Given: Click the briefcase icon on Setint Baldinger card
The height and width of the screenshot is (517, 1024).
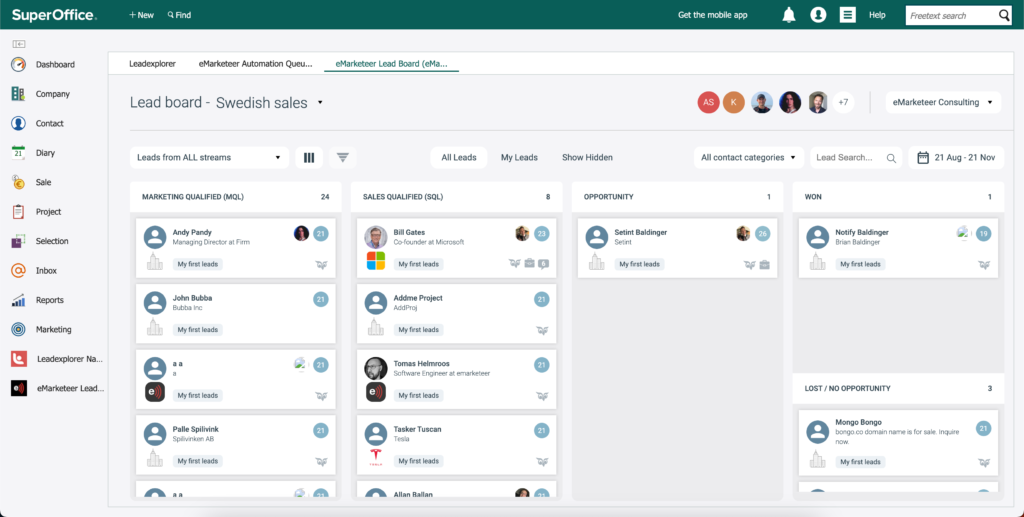Looking at the screenshot, I should tap(764, 264).
